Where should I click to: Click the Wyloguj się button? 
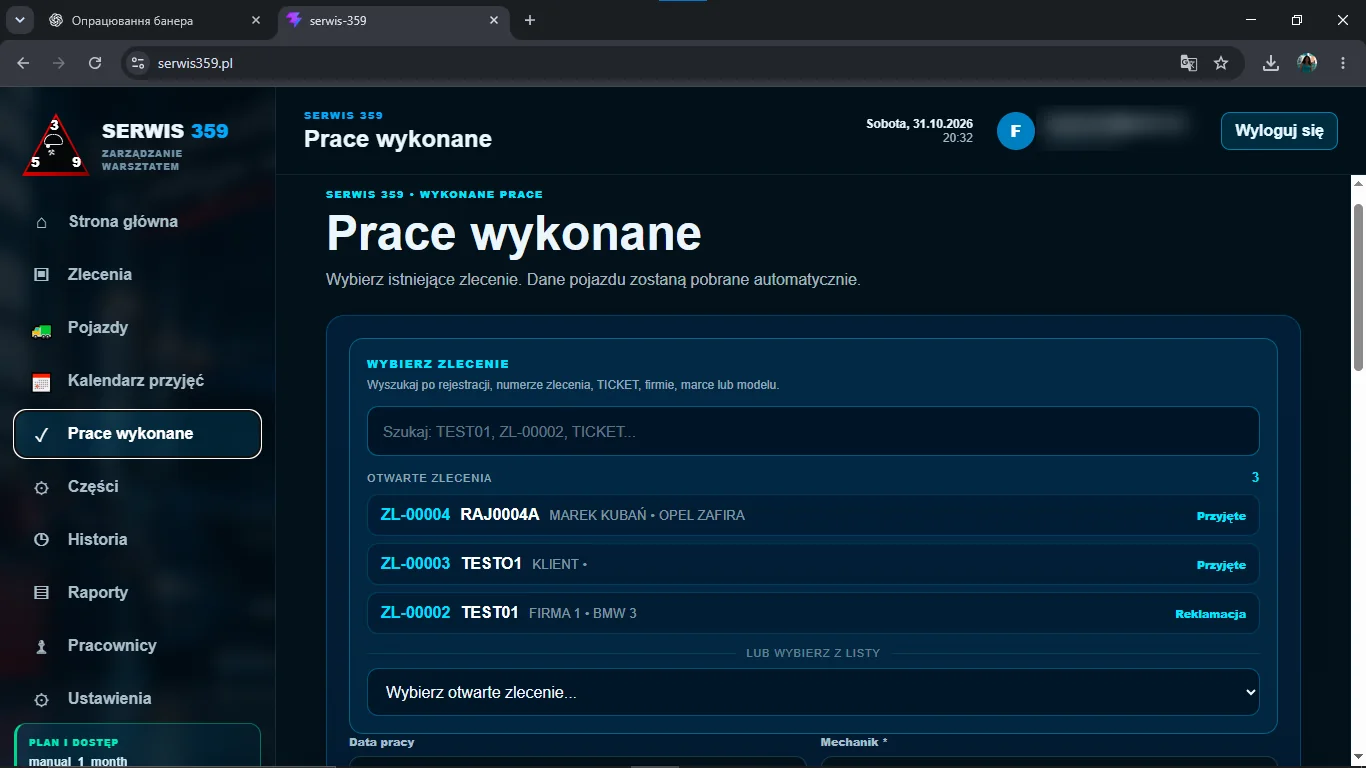[x=1279, y=131]
